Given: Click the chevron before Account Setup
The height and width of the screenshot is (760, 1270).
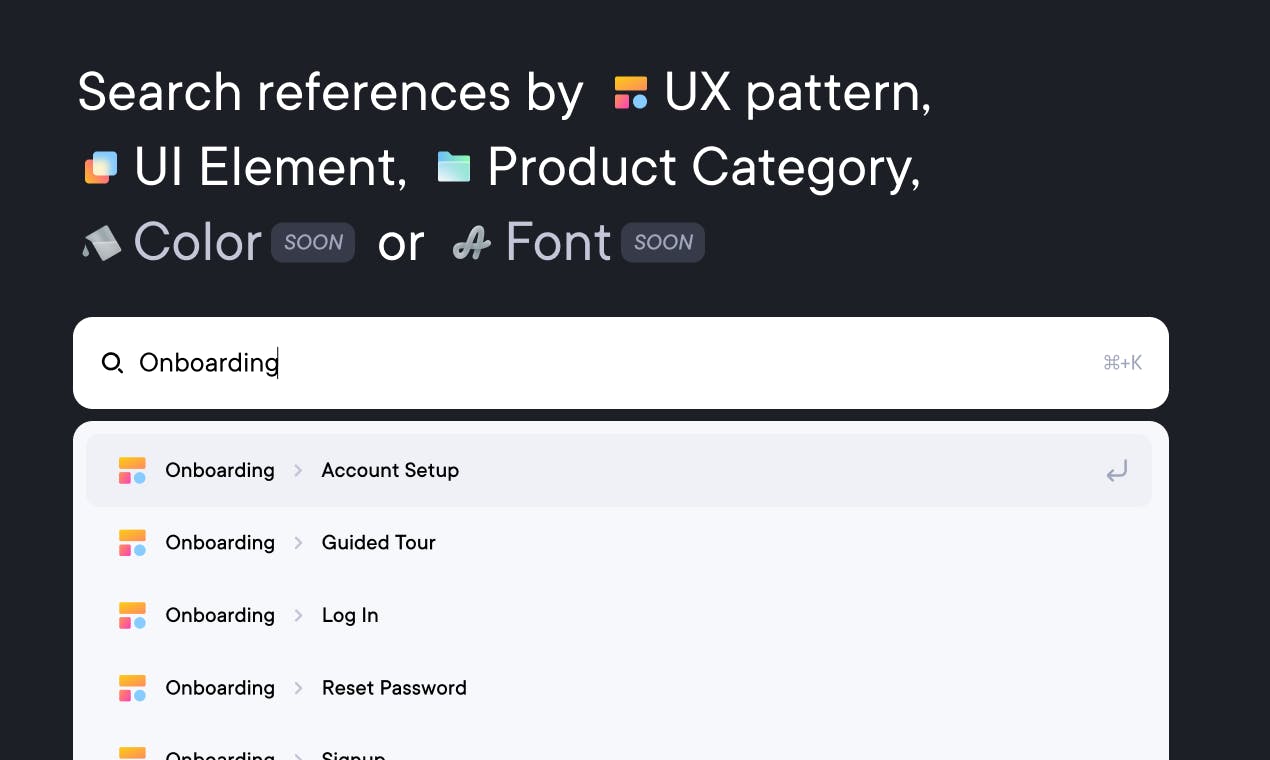Looking at the screenshot, I should 298,471.
